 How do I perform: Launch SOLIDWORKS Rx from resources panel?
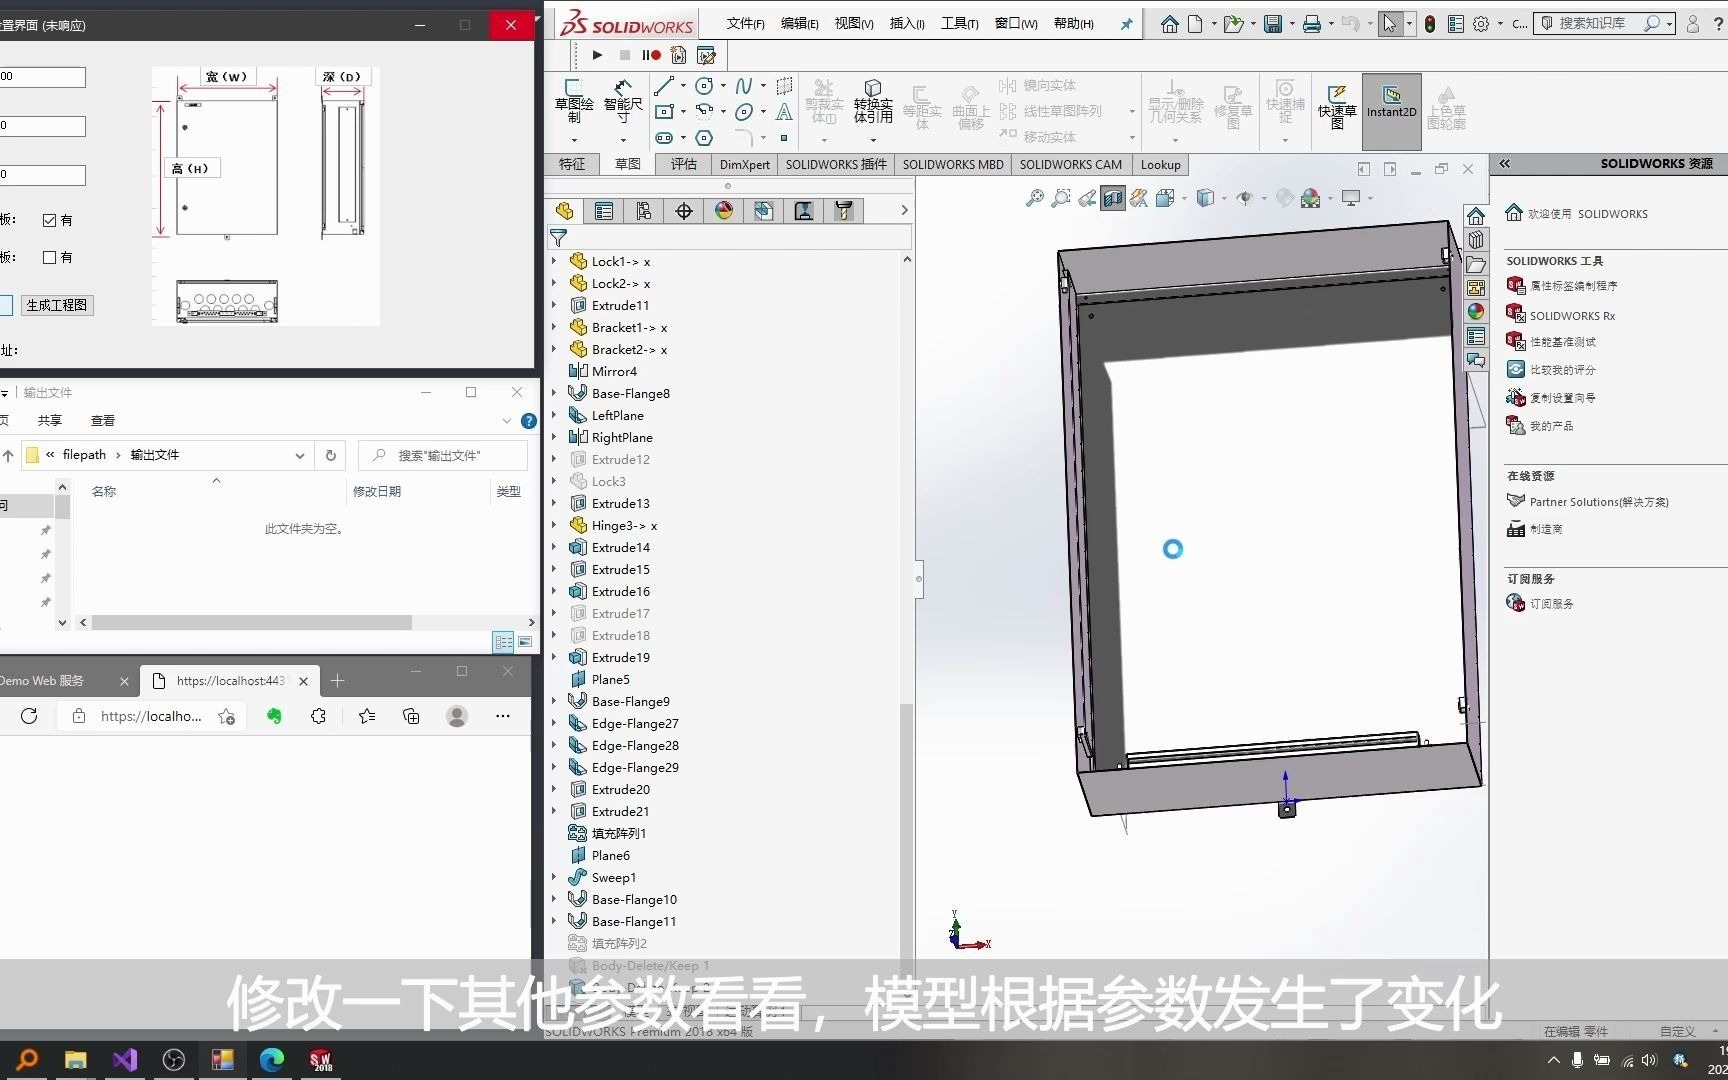pyautogui.click(x=1571, y=315)
